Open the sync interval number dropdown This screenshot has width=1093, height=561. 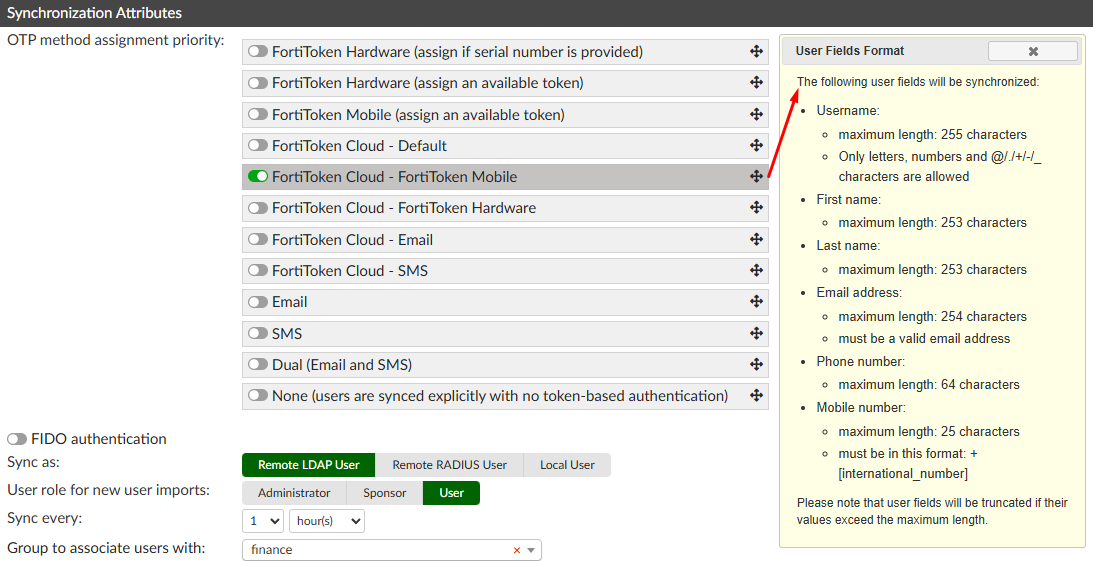(263, 521)
